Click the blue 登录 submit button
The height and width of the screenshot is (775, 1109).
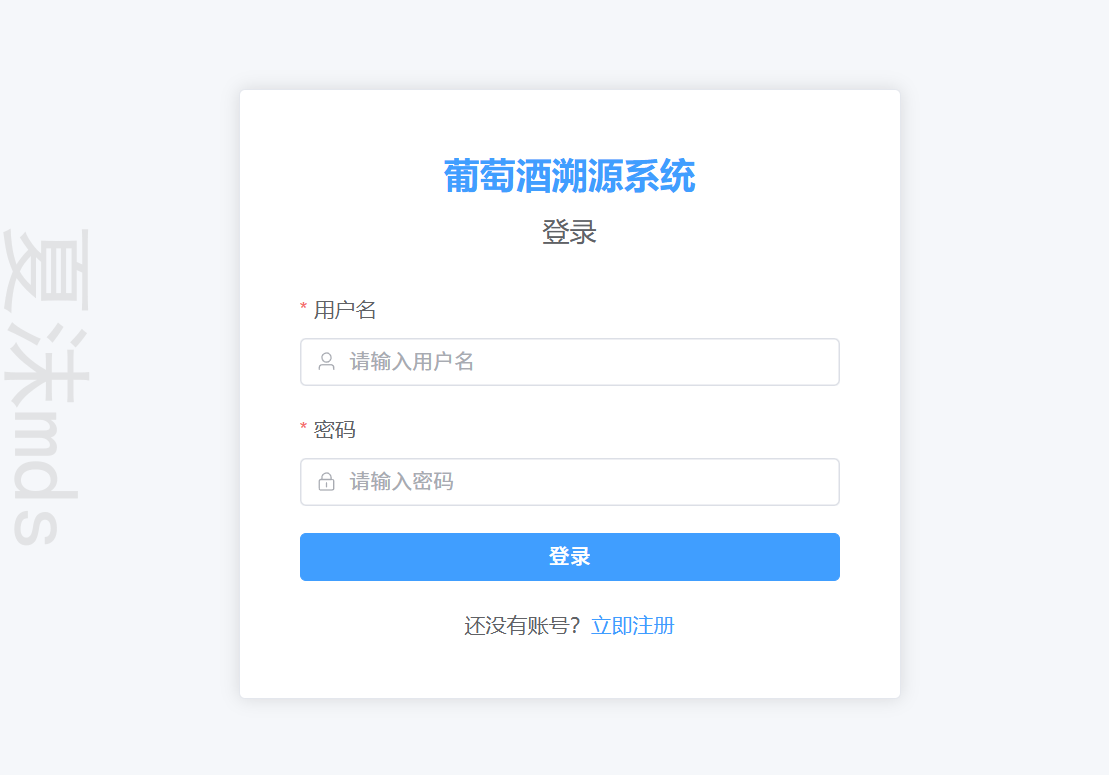tap(569, 557)
